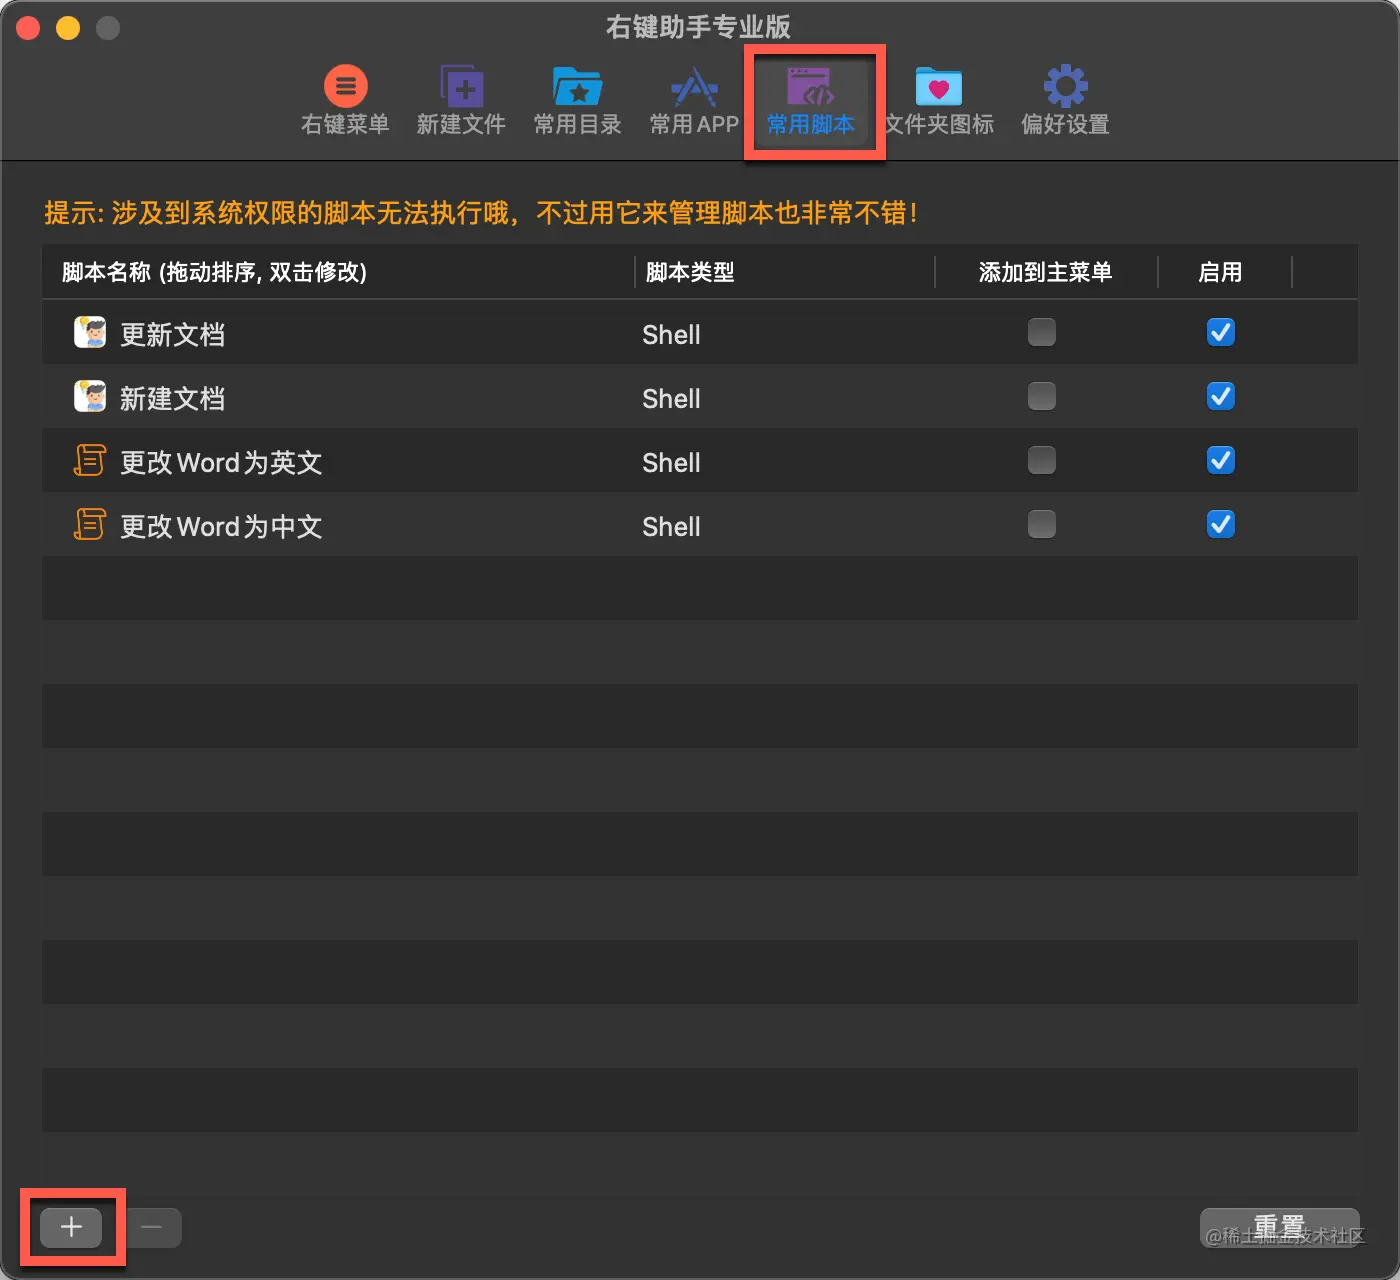This screenshot has height=1280, width=1400.
Task: Click the Shell type of 新建文档
Action: pos(671,398)
